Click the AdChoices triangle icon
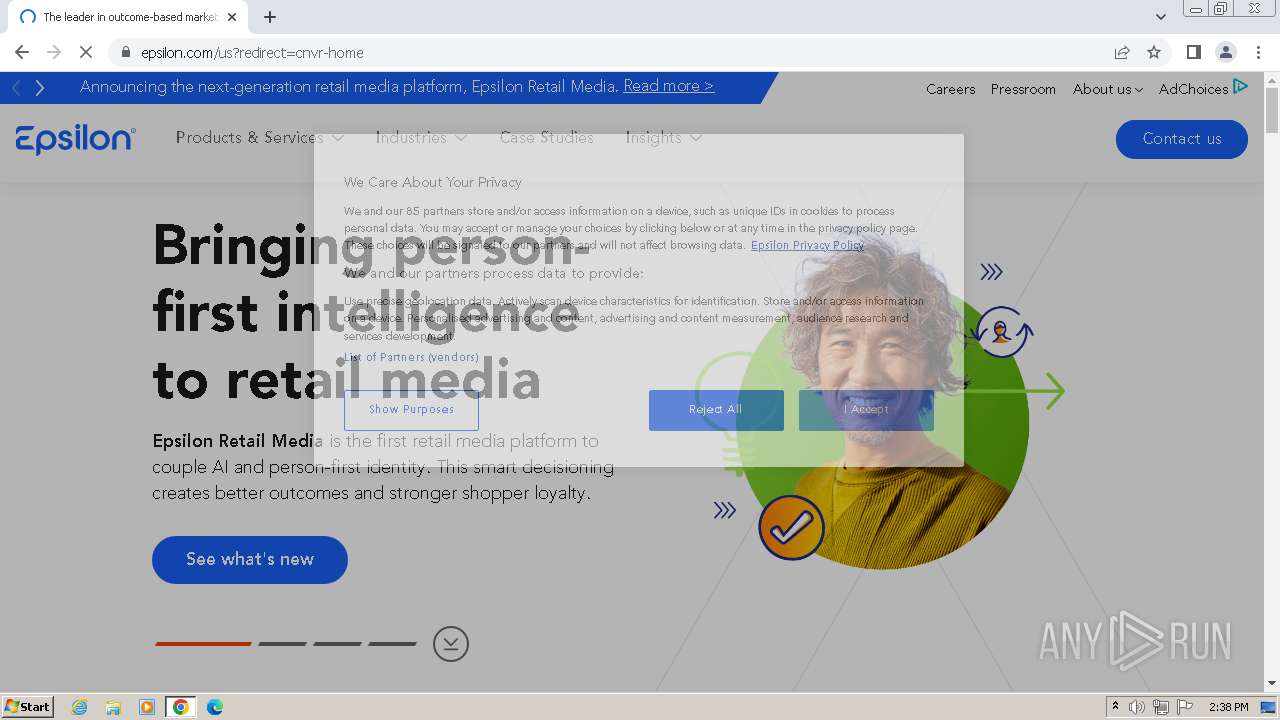Viewport: 1280px width, 720px height. (1240, 87)
